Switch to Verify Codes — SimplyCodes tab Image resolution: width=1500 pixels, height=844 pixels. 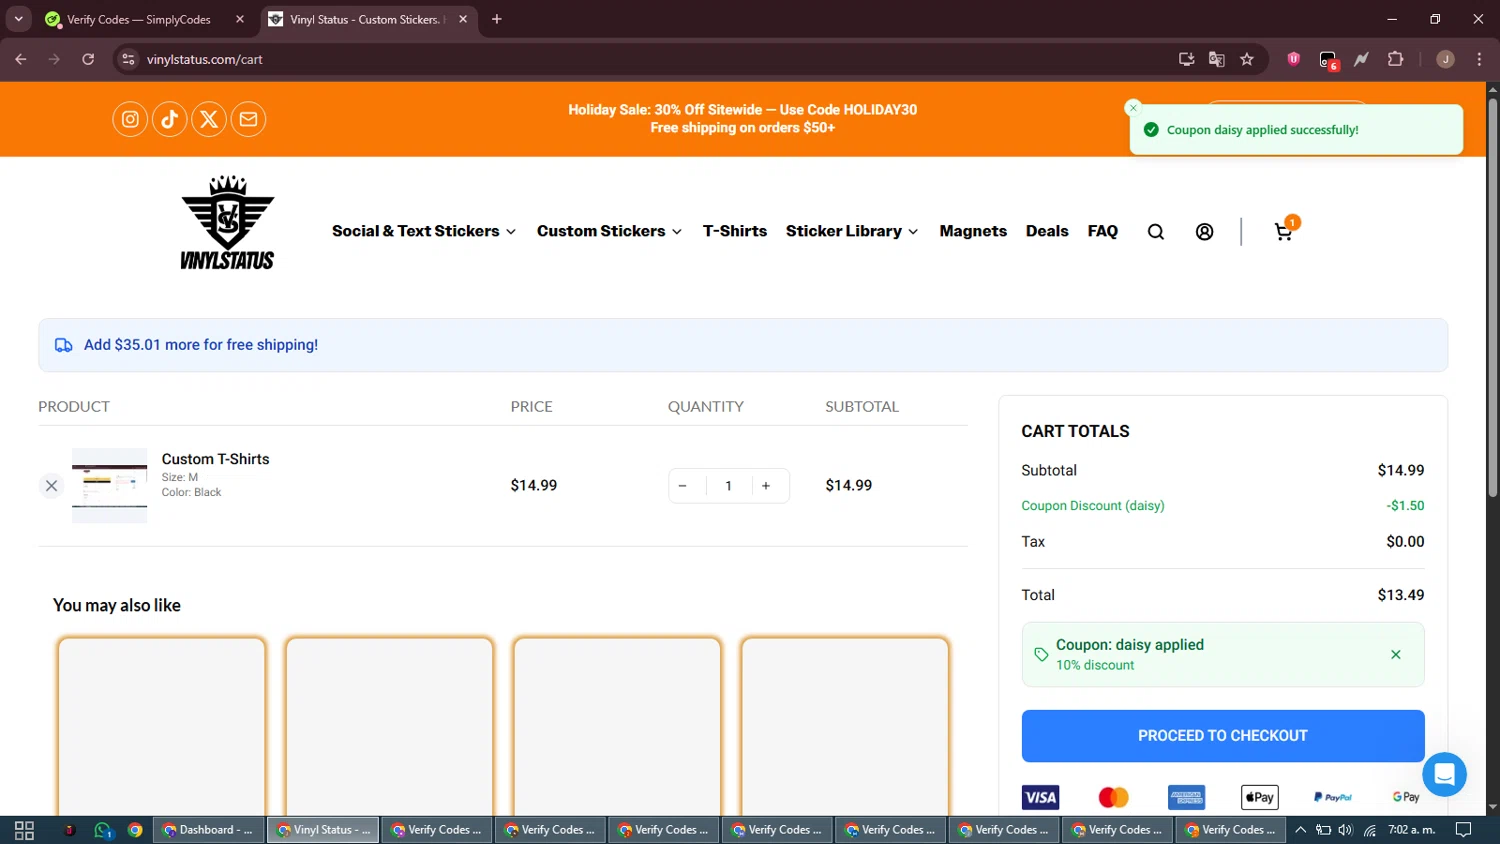tap(139, 19)
